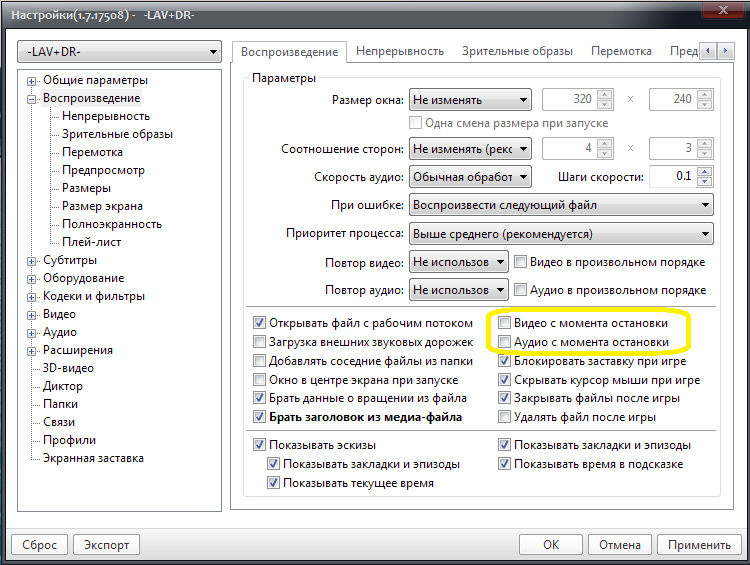This screenshot has height=565, width=750.
Task: Click the Шаги скорости input field
Action: 670,177
